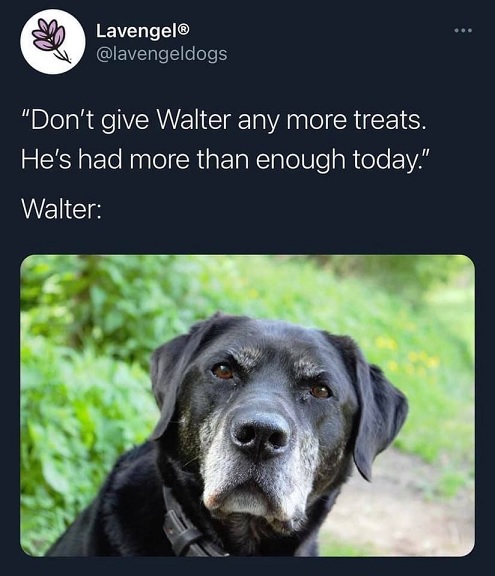This screenshot has width=495, height=576.
Task: Click the "Walter:" caption text
Action: [61, 209]
